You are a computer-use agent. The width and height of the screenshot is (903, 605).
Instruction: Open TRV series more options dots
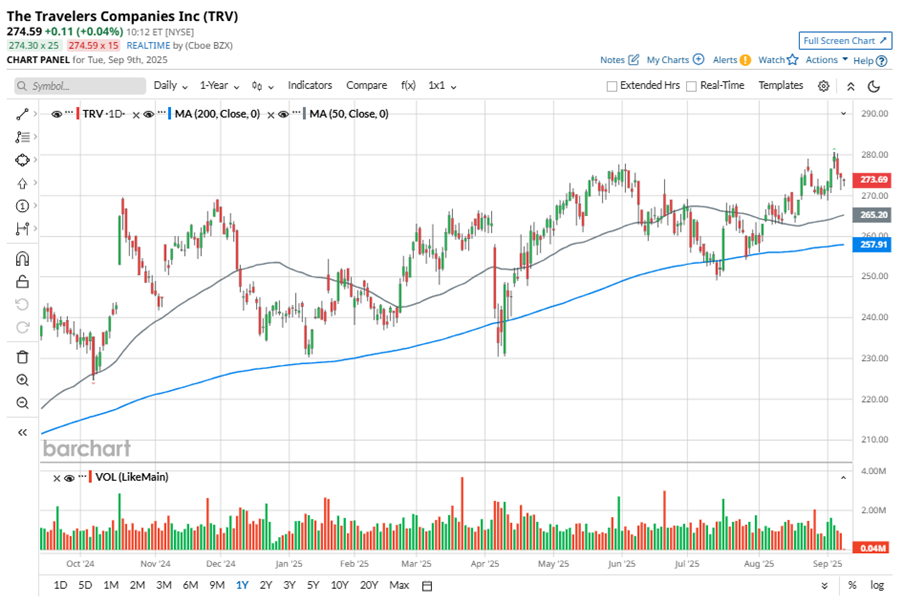(69, 113)
